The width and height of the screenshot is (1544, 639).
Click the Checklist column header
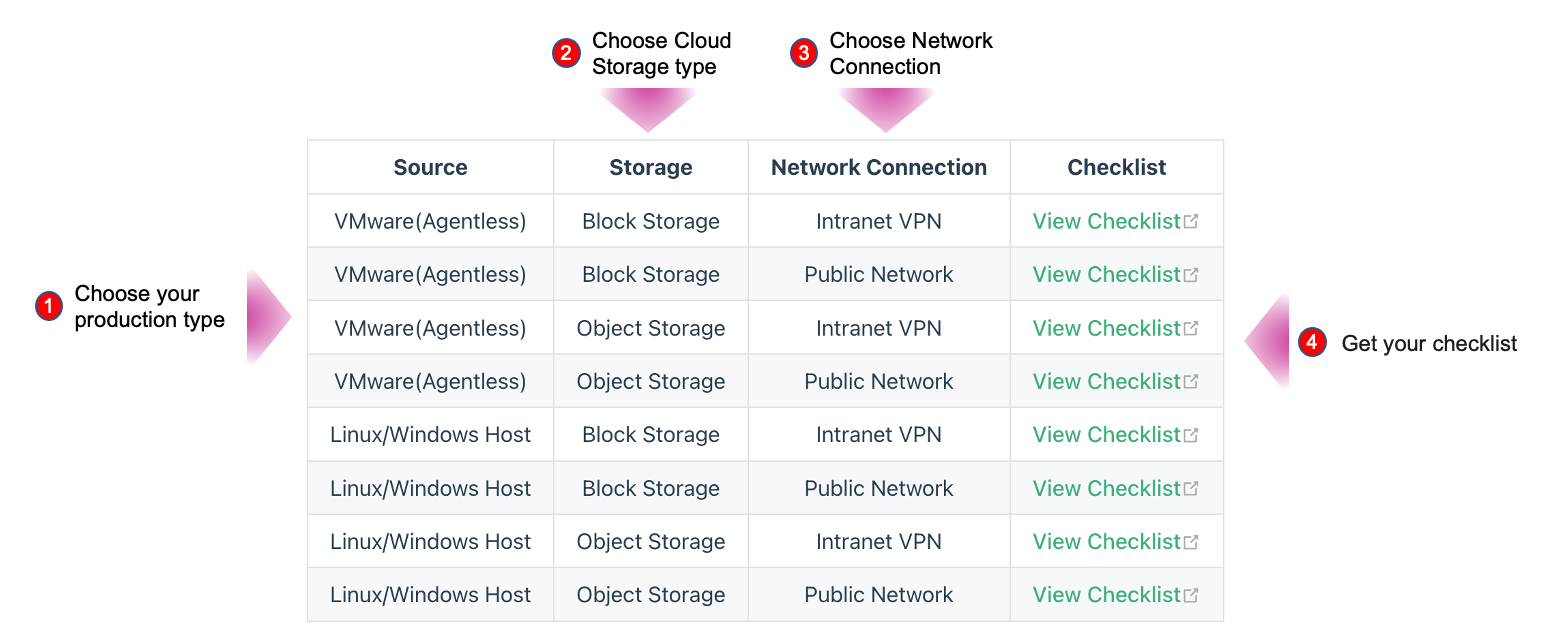[1117, 167]
